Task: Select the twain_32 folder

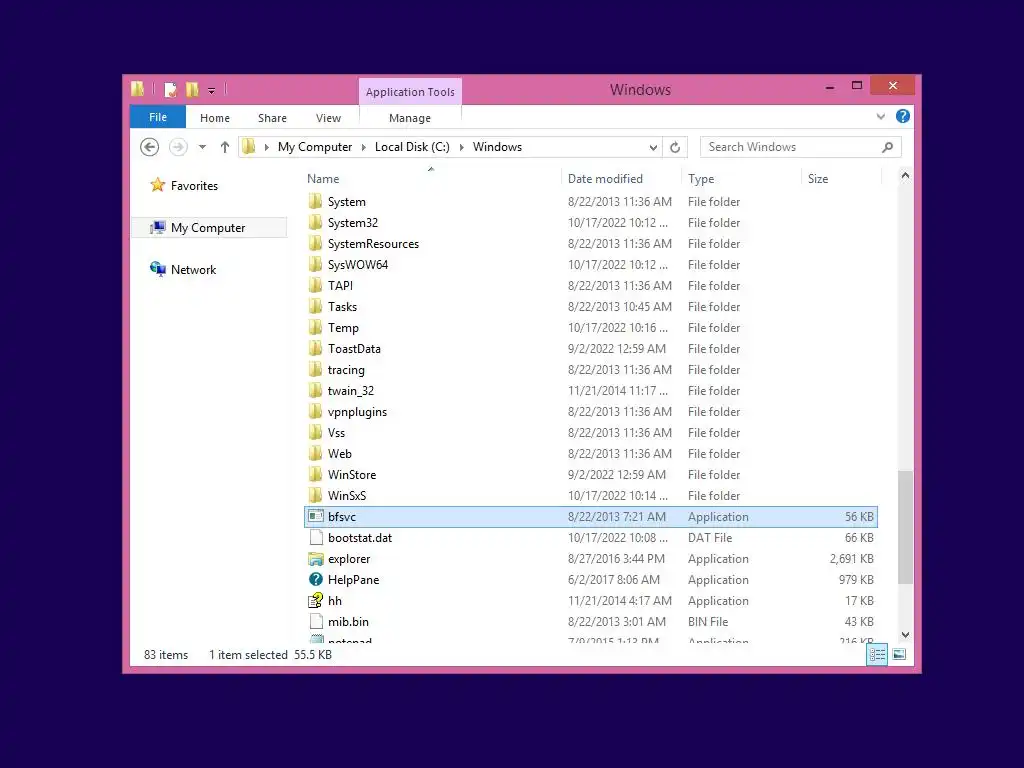Action: coord(351,391)
